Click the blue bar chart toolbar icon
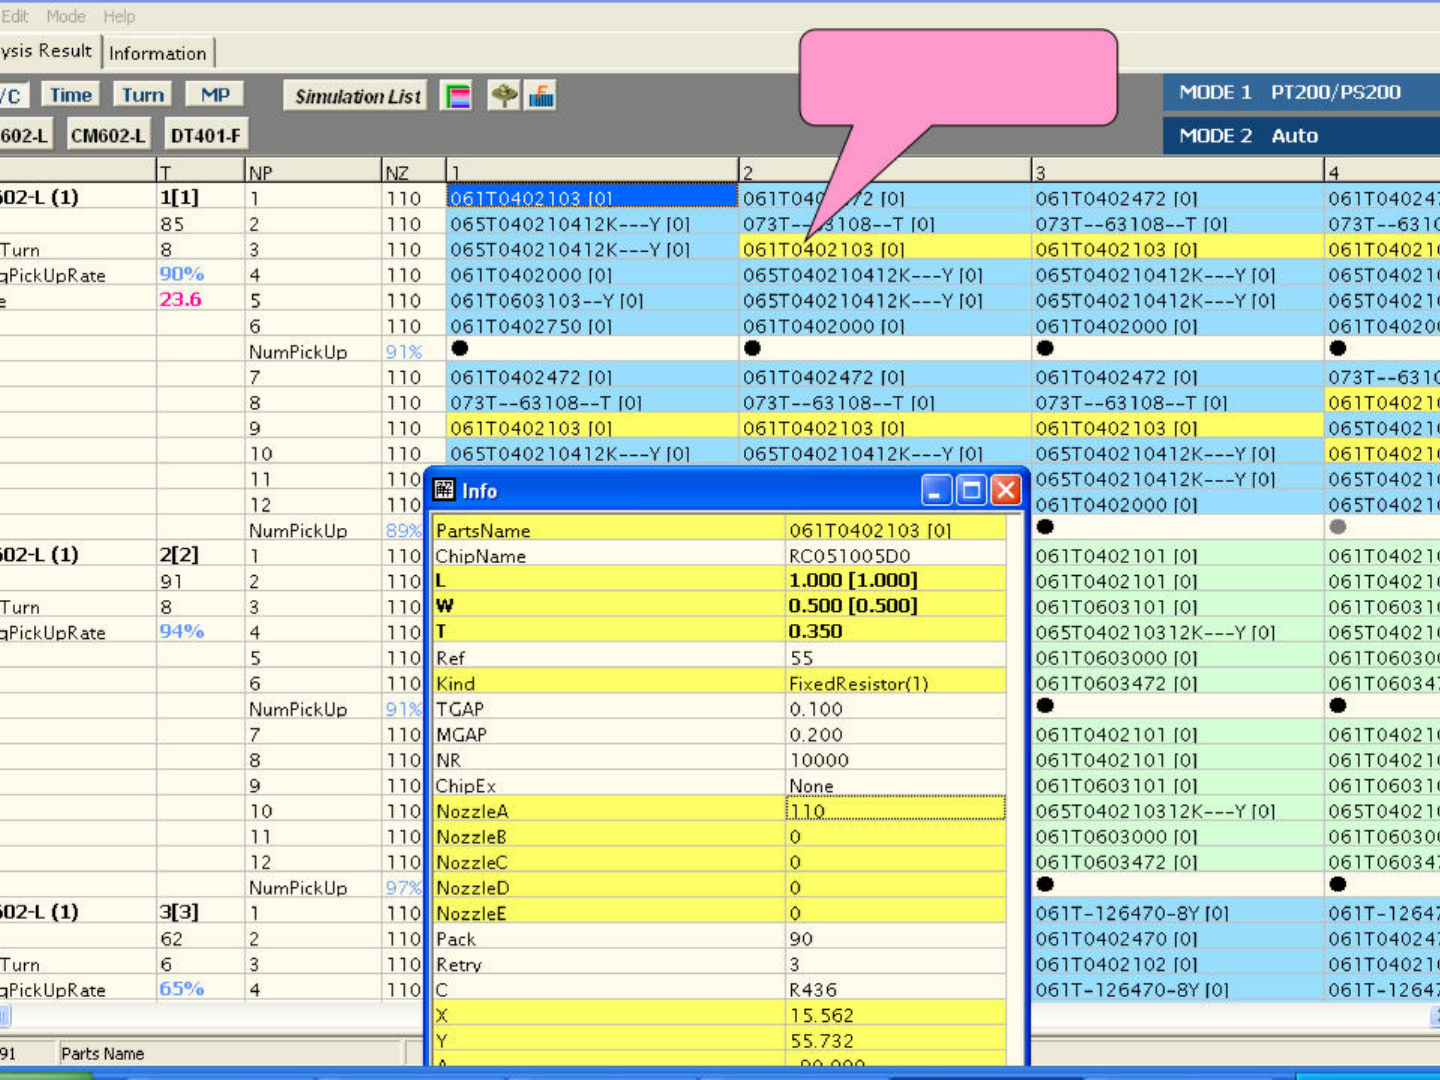 [542, 96]
